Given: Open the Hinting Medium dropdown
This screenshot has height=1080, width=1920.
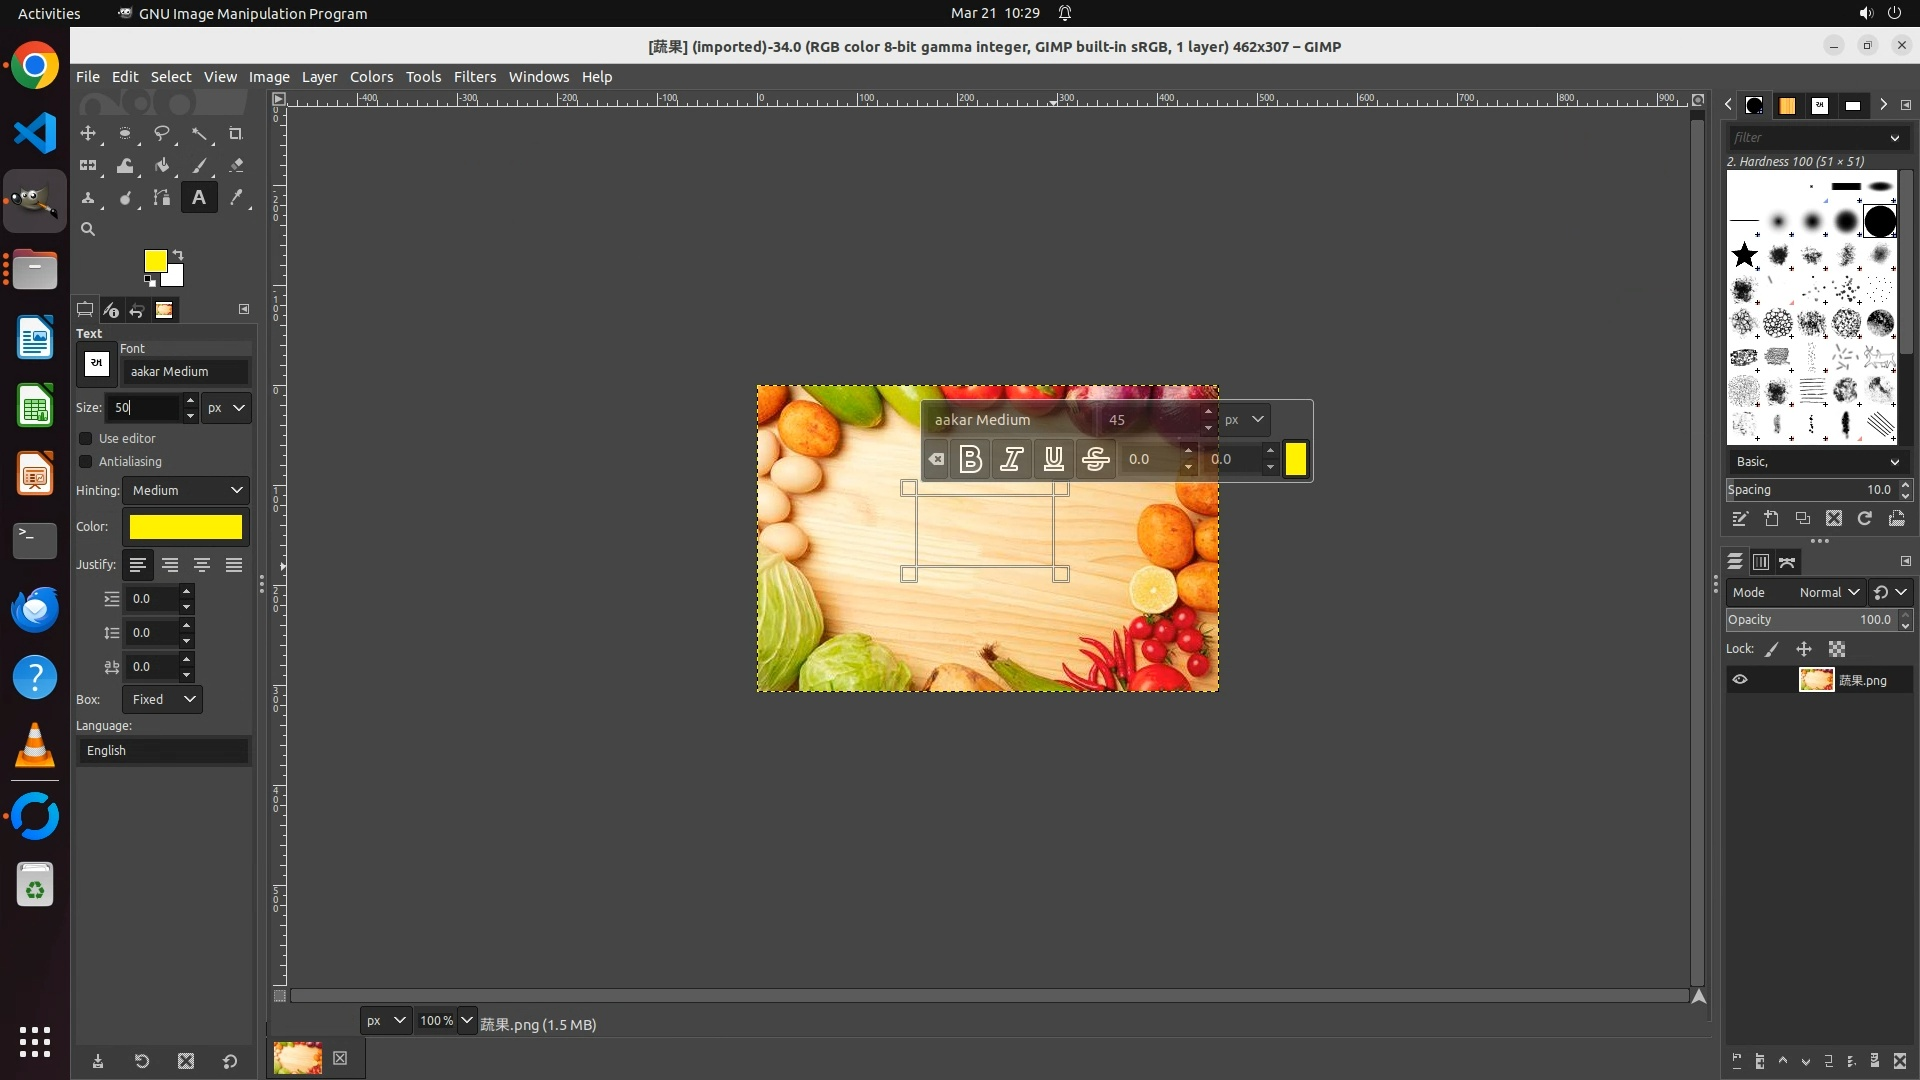Looking at the screenshot, I should (186, 491).
